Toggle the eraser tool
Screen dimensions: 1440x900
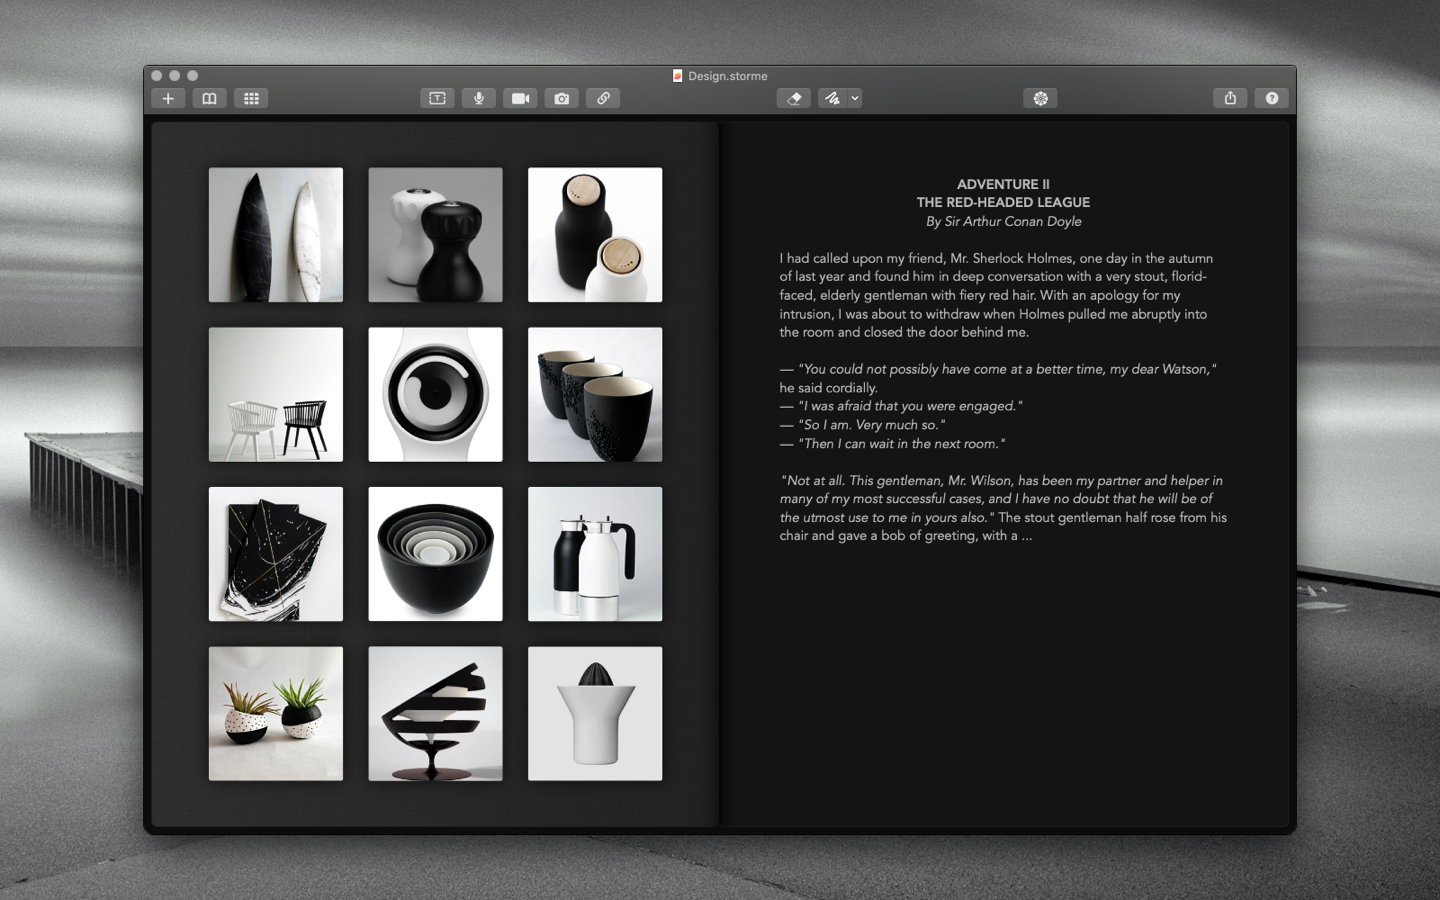coord(794,98)
